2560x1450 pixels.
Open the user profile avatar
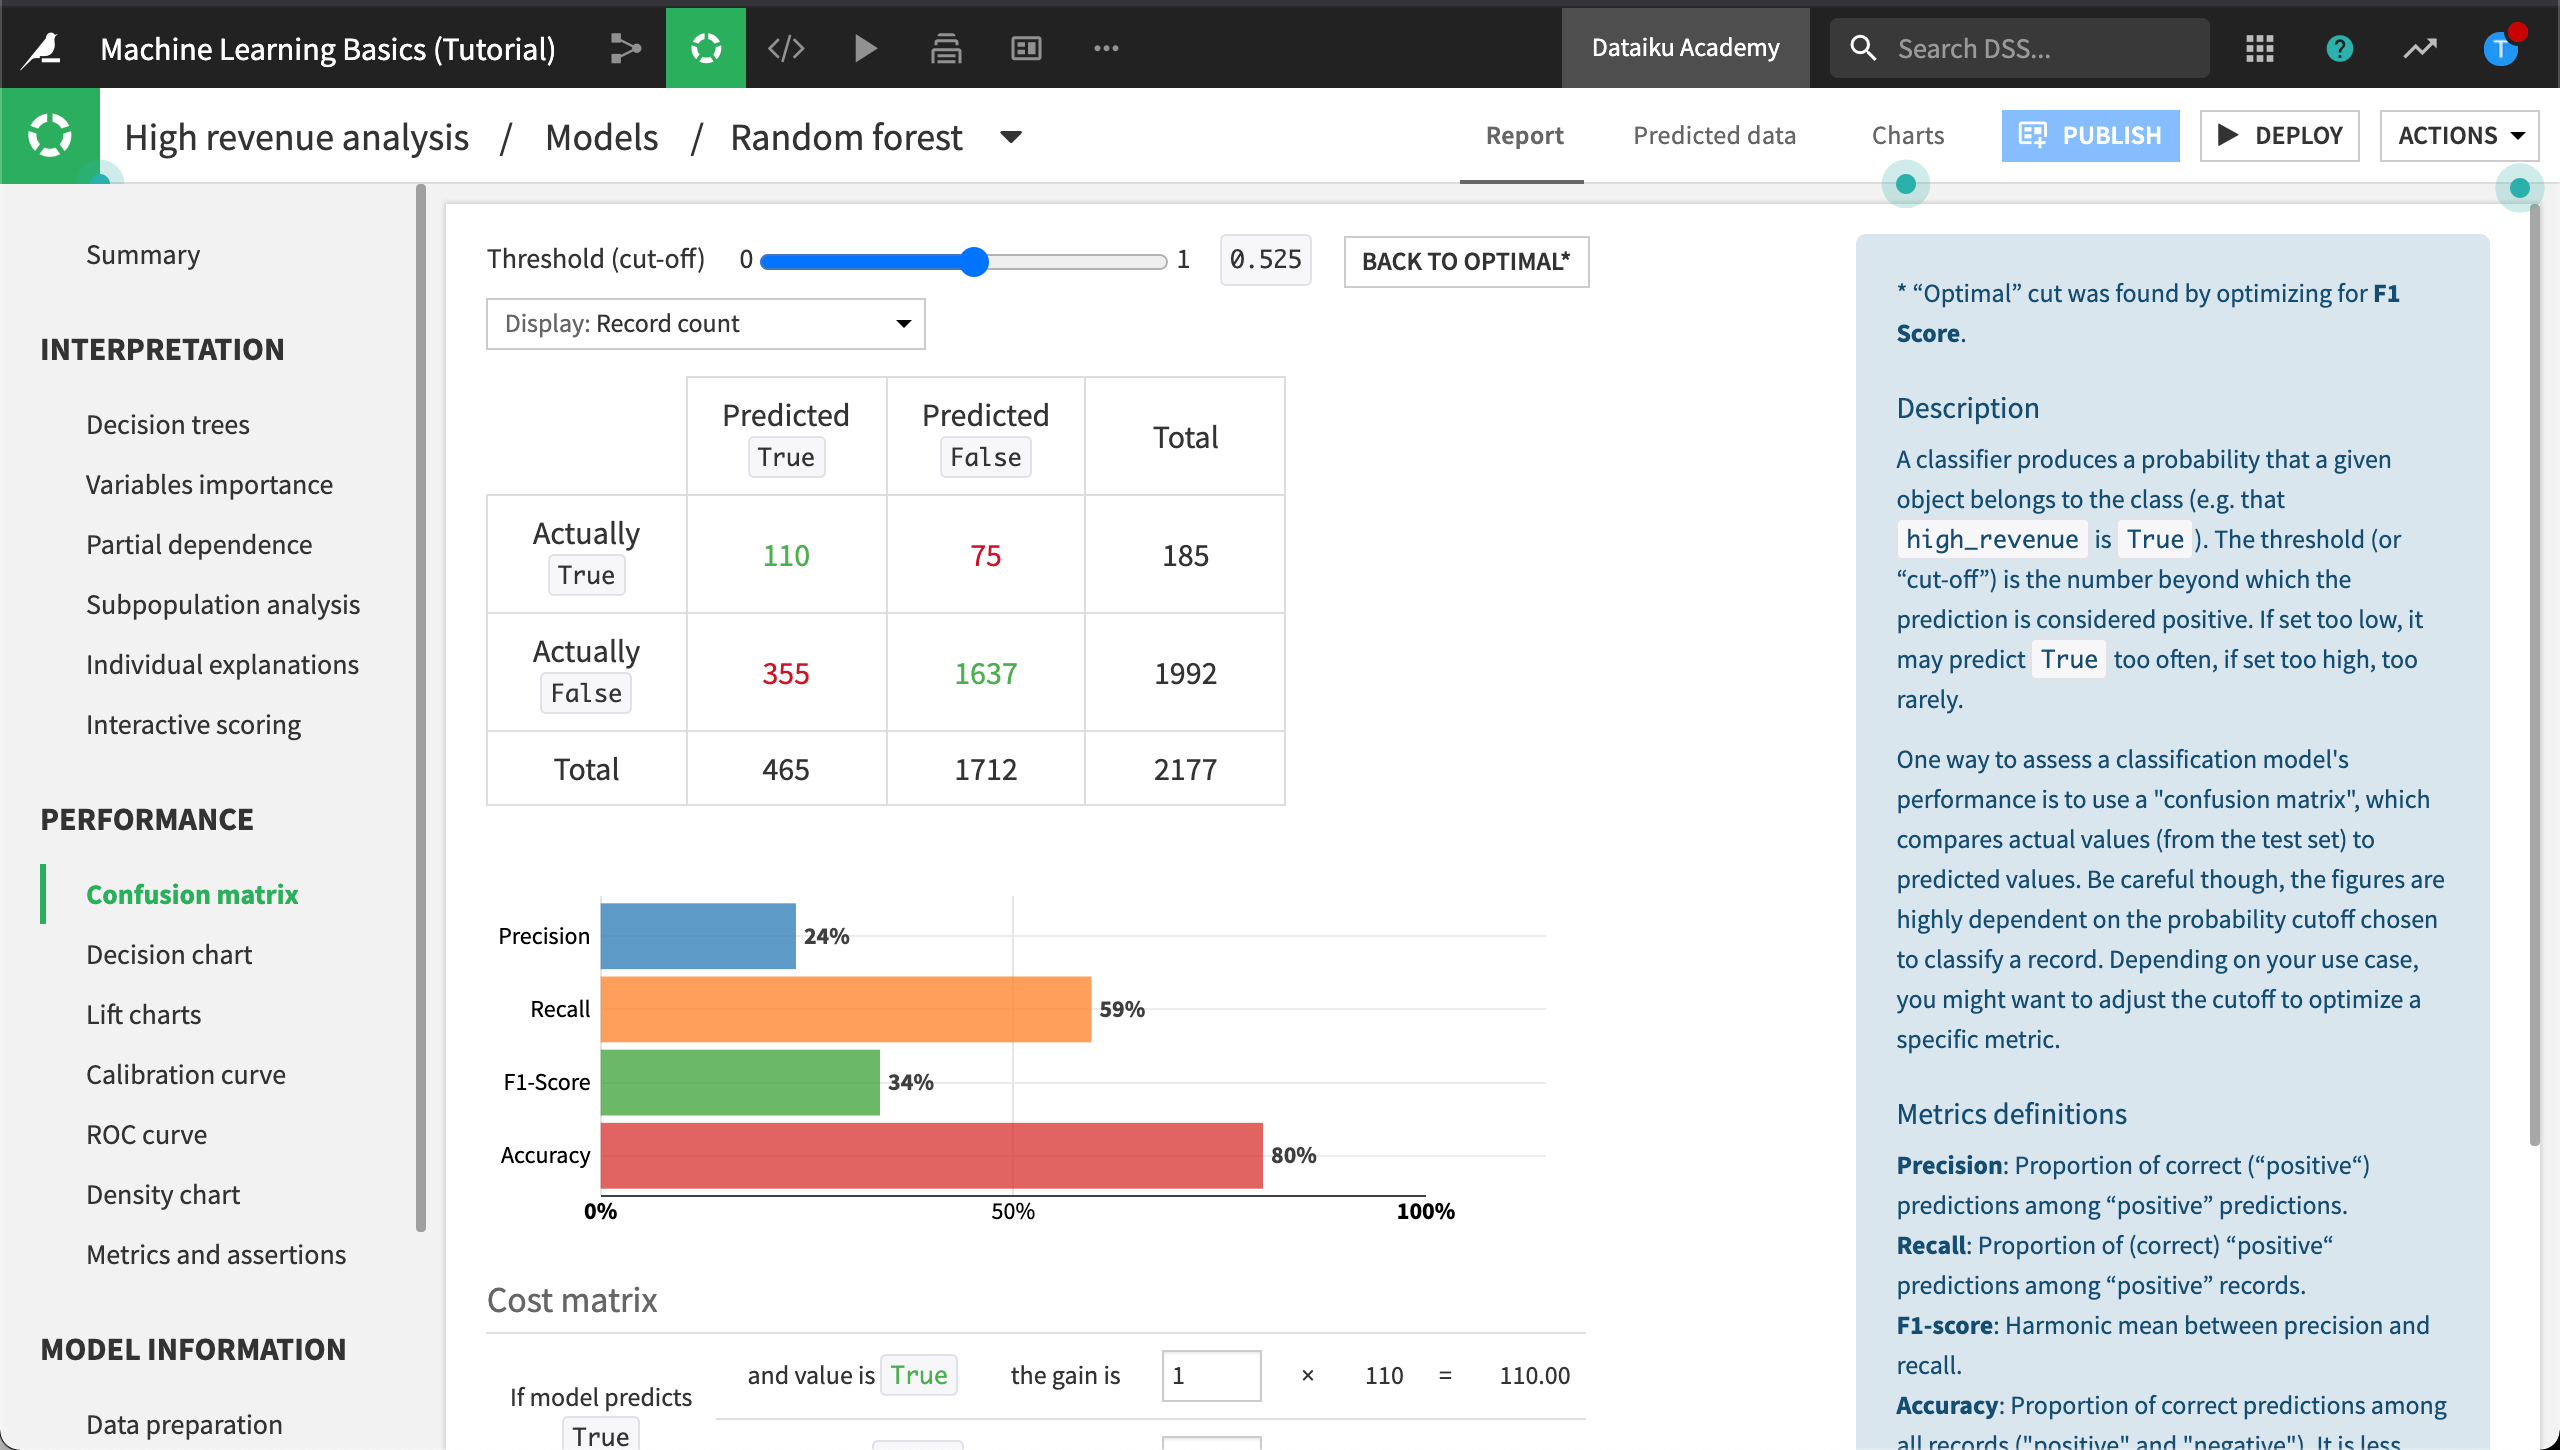click(x=2500, y=48)
